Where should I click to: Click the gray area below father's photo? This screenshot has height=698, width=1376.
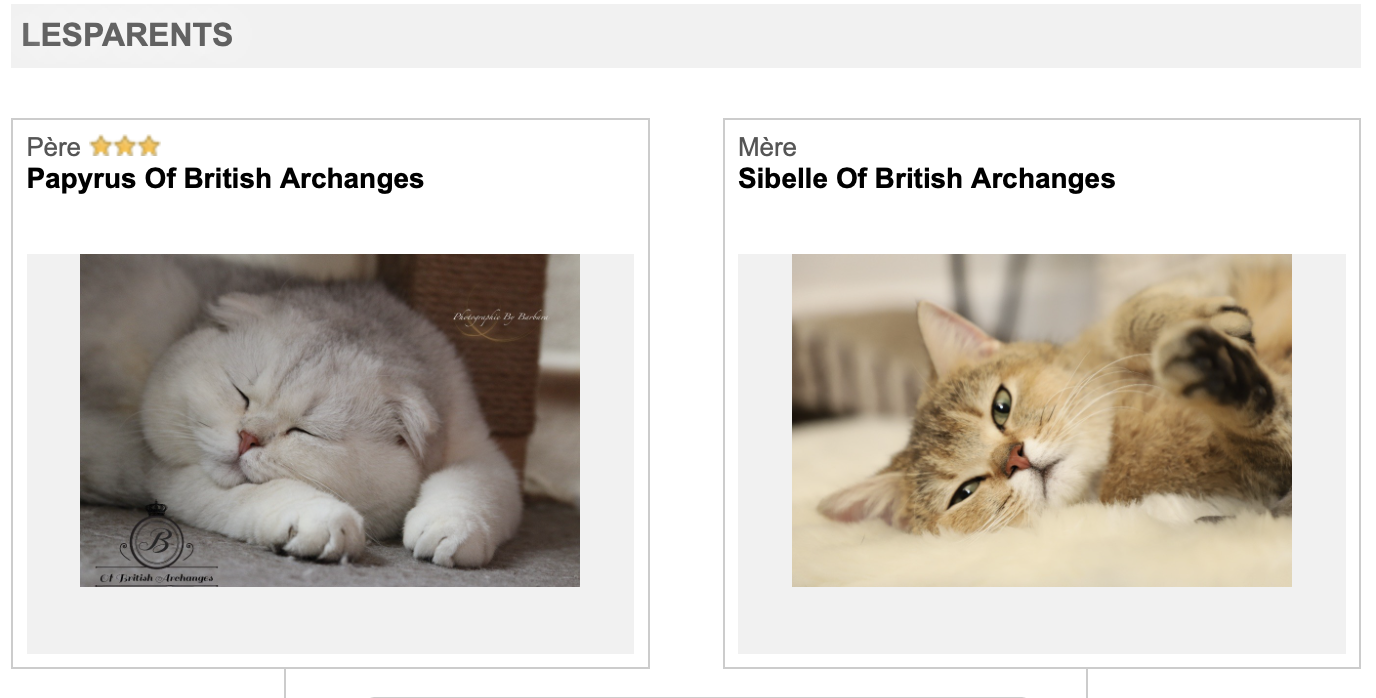click(x=330, y=620)
